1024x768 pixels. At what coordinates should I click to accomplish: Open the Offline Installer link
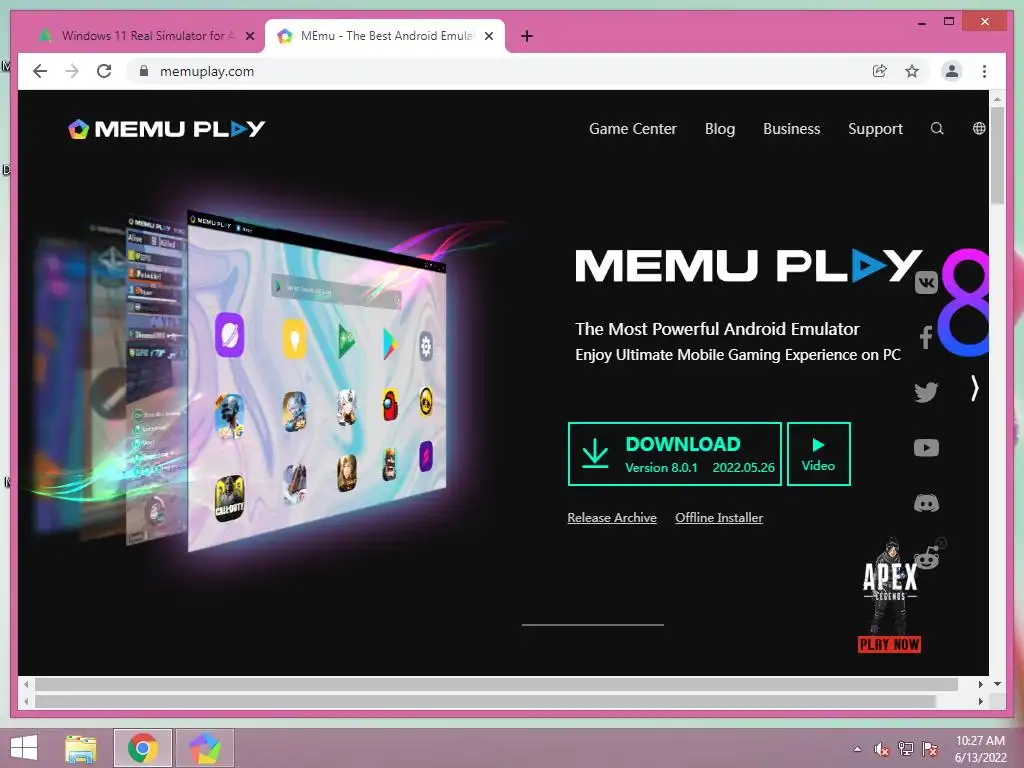719,517
